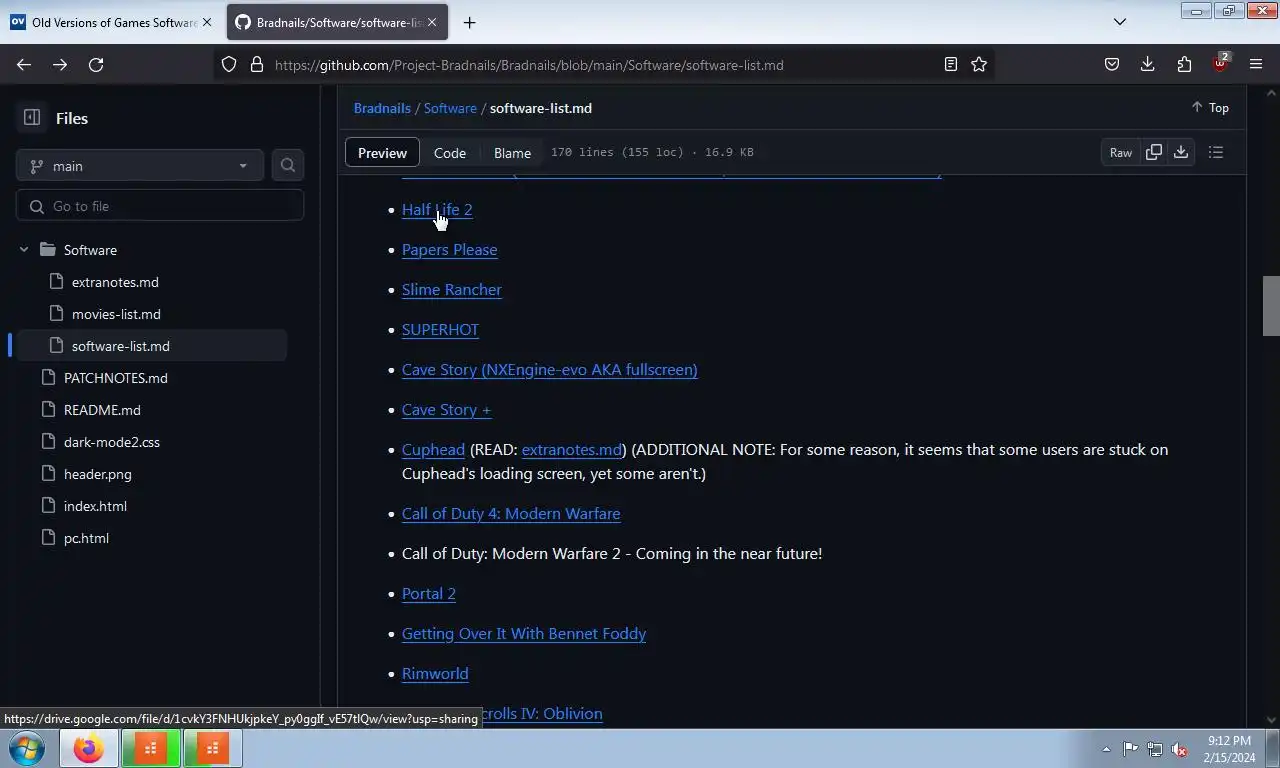
Task: Open the Cuphead link
Action: point(433,450)
